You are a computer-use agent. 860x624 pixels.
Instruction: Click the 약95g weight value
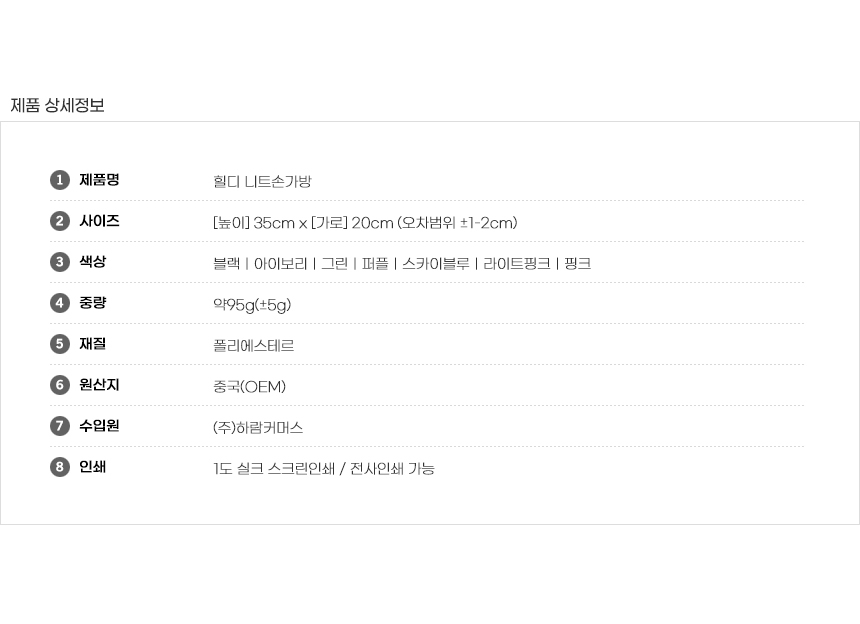tap(252, 305)
